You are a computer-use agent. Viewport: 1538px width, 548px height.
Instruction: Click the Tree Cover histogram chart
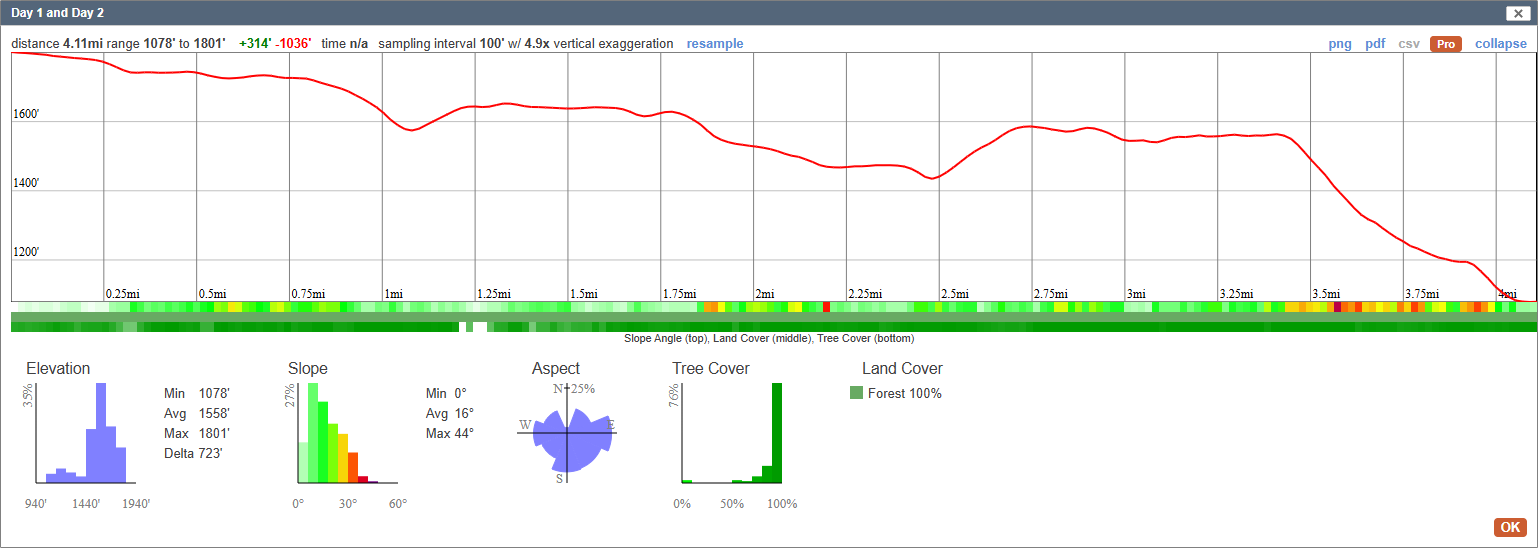[x=732, y=433]
